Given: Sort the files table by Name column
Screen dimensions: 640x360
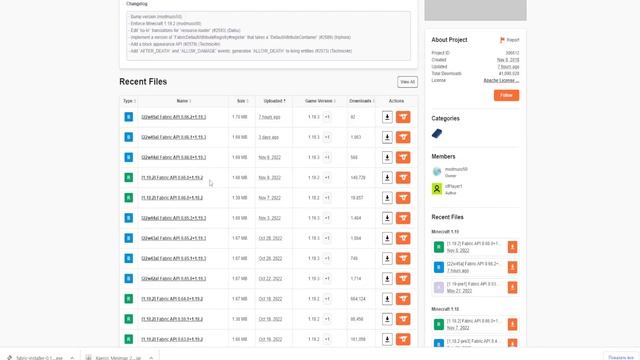Looking at the screenshot, I should point(184,101).
